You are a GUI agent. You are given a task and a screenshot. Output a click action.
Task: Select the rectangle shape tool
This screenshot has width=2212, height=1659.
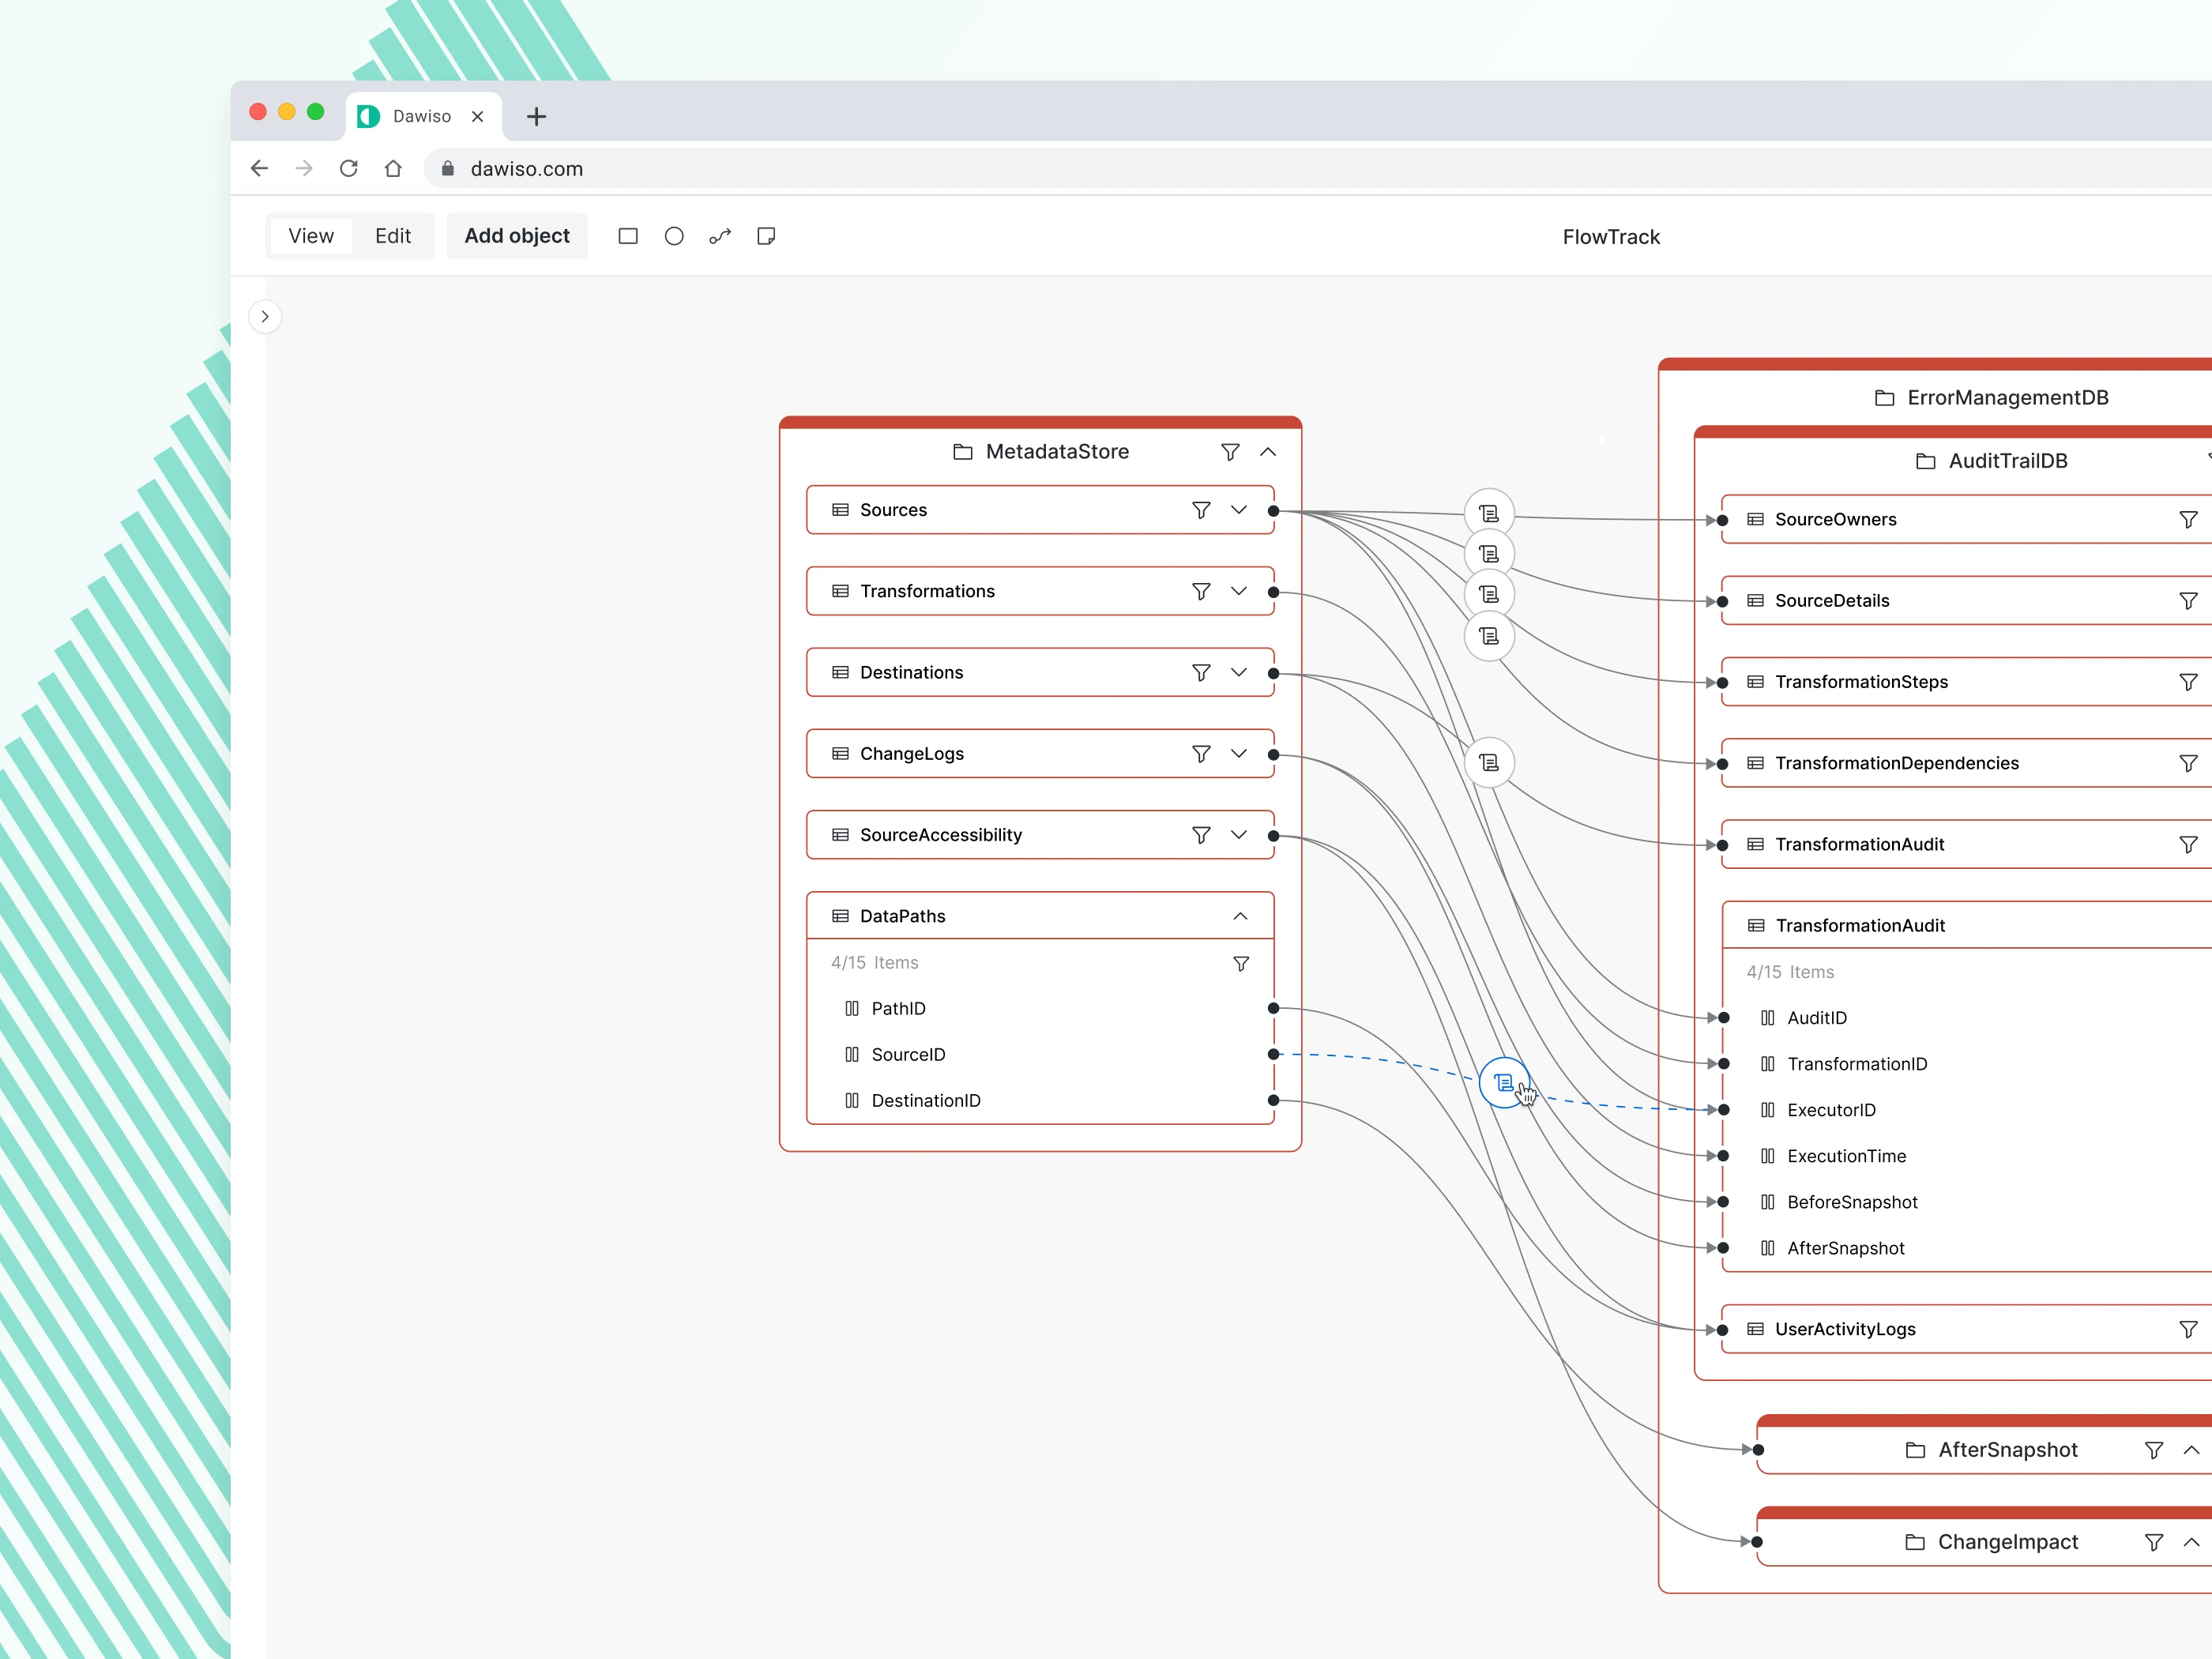(x=628, y=236)
